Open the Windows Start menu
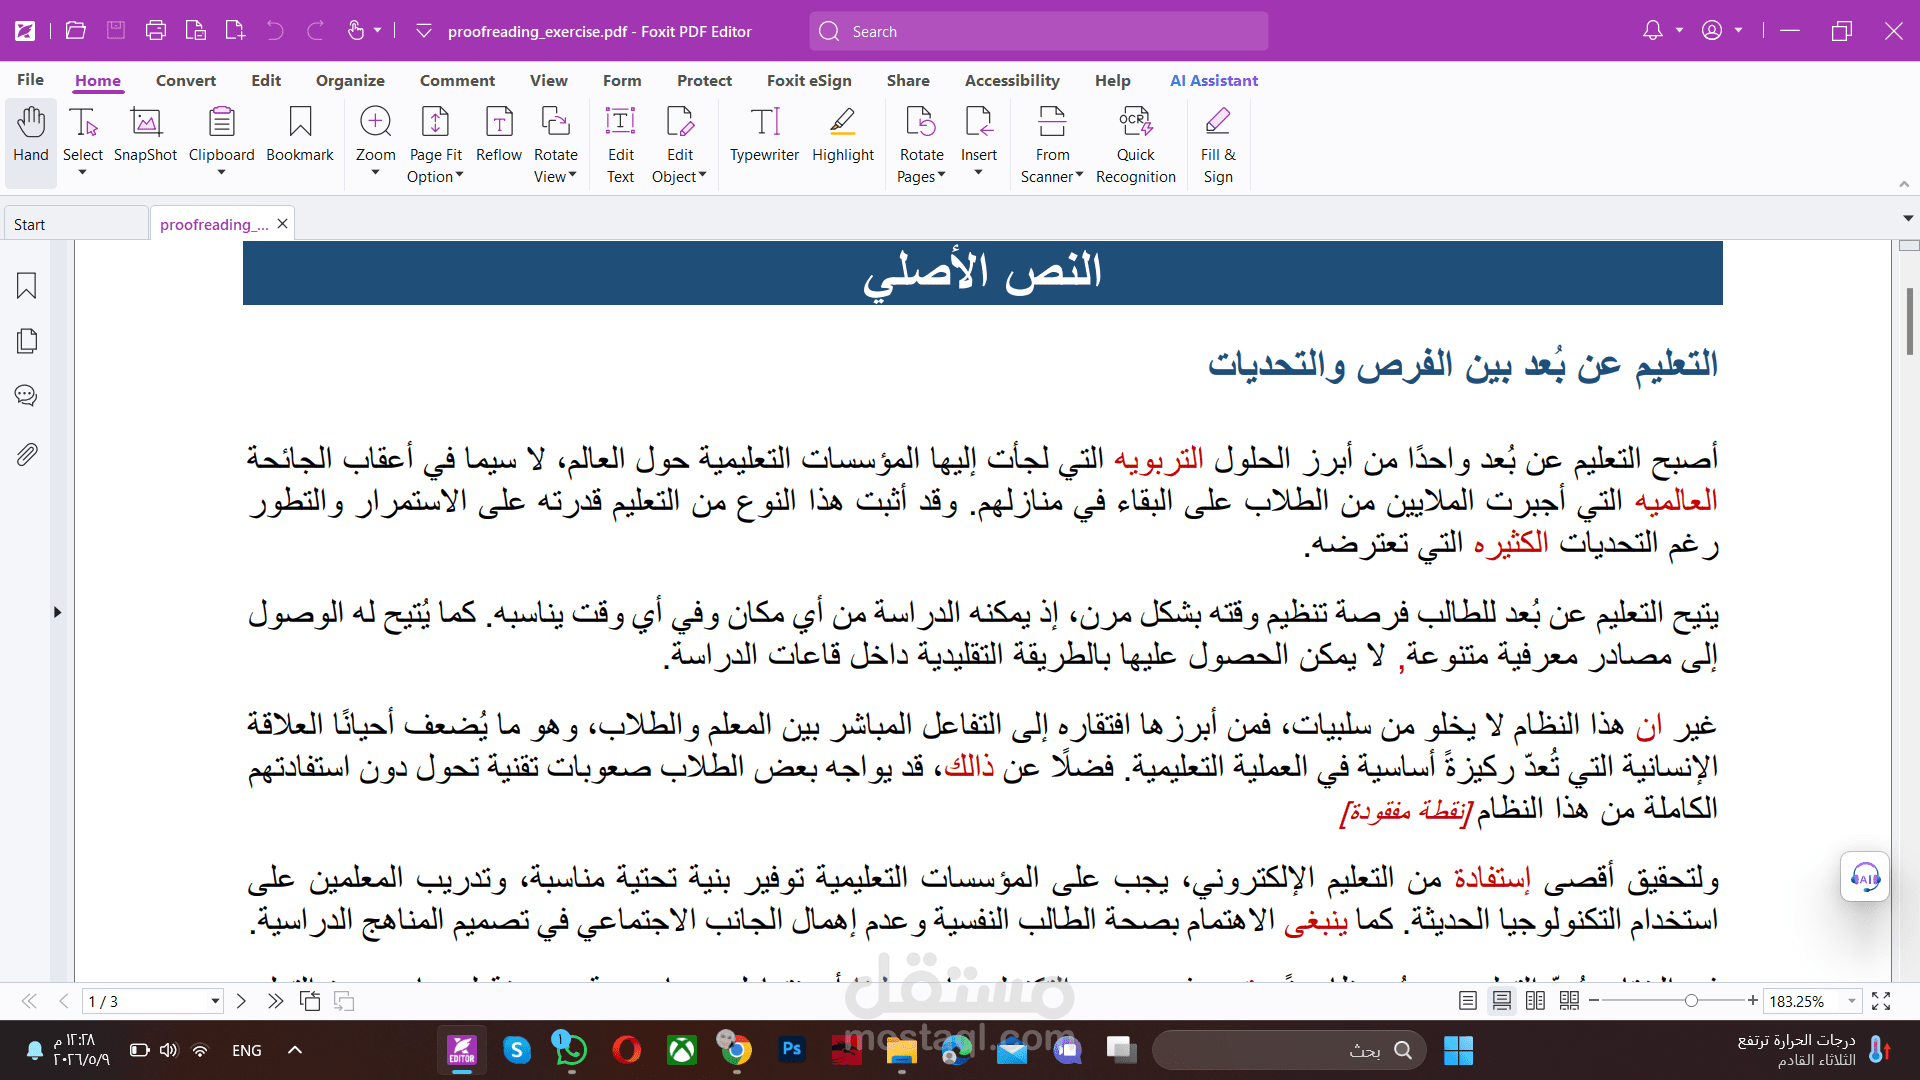The height and width of the screenshot is (1080, 1920). pos(1458,1050)
